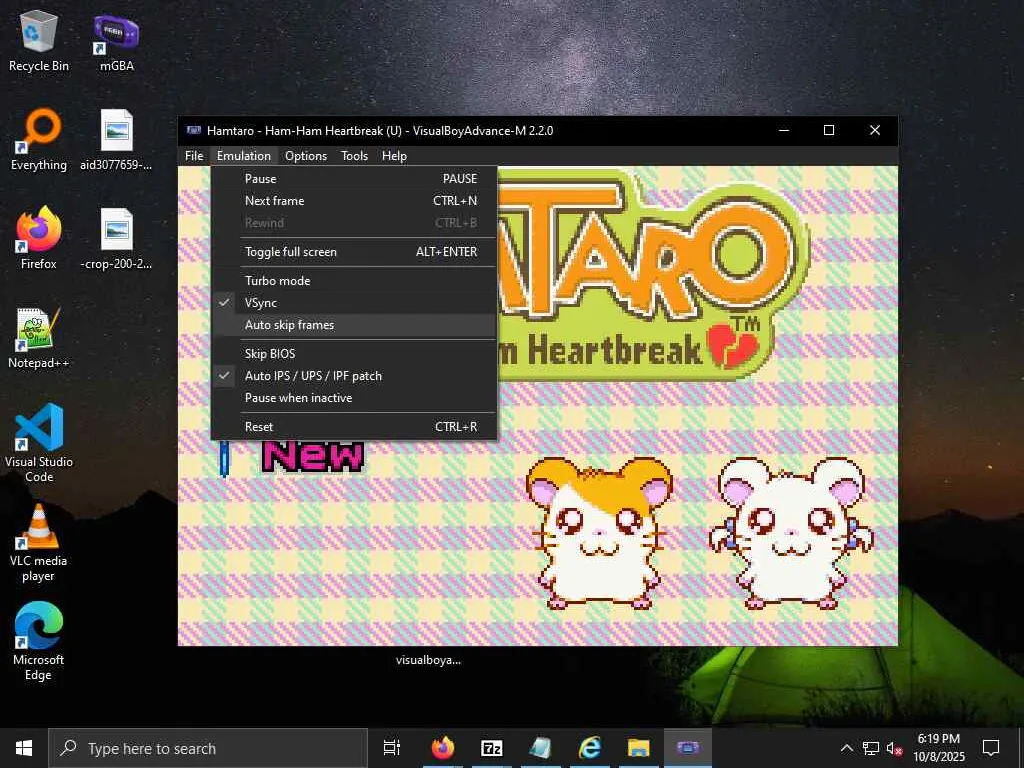Open the File menu
Screen dimensions: 1024x768
click(x=194, y=155)
